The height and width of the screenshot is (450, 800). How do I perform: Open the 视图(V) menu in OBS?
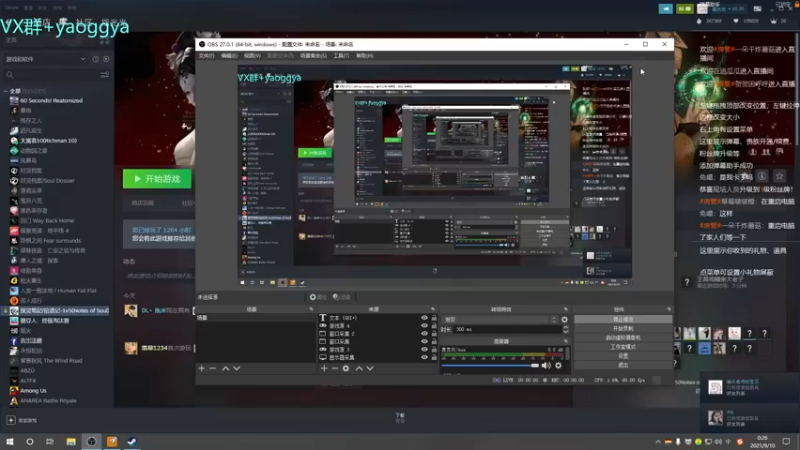point(252,56)
